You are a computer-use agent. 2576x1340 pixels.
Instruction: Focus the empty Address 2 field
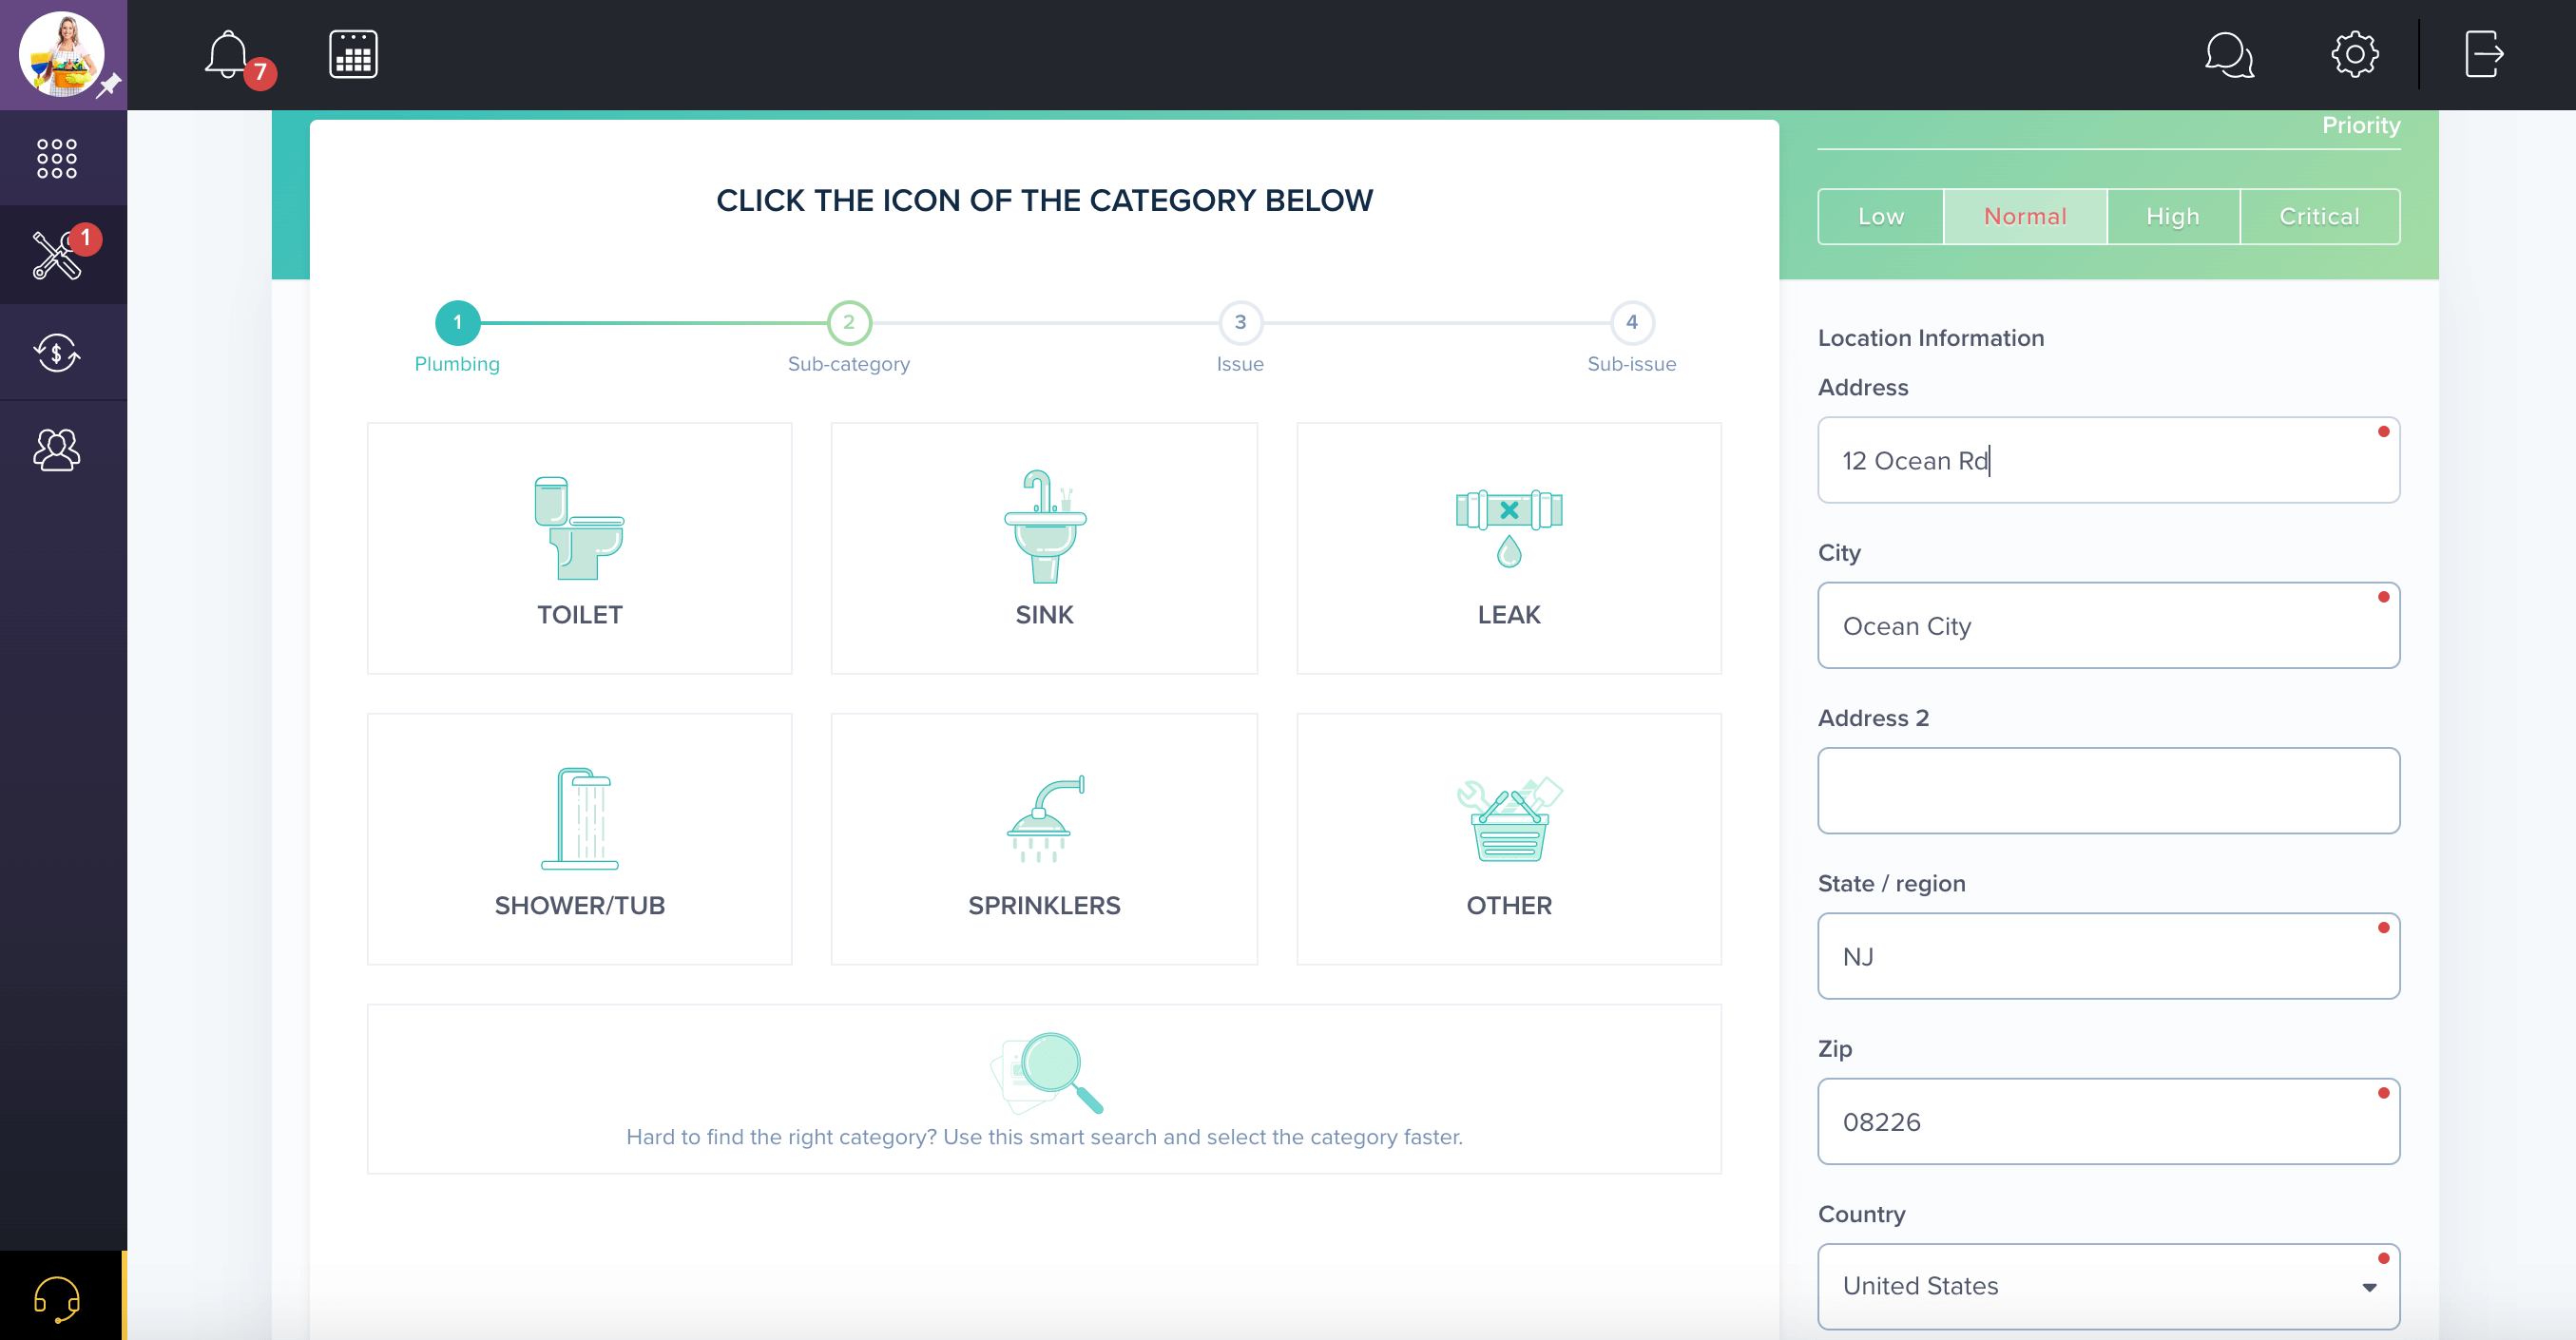(2108, 791)
